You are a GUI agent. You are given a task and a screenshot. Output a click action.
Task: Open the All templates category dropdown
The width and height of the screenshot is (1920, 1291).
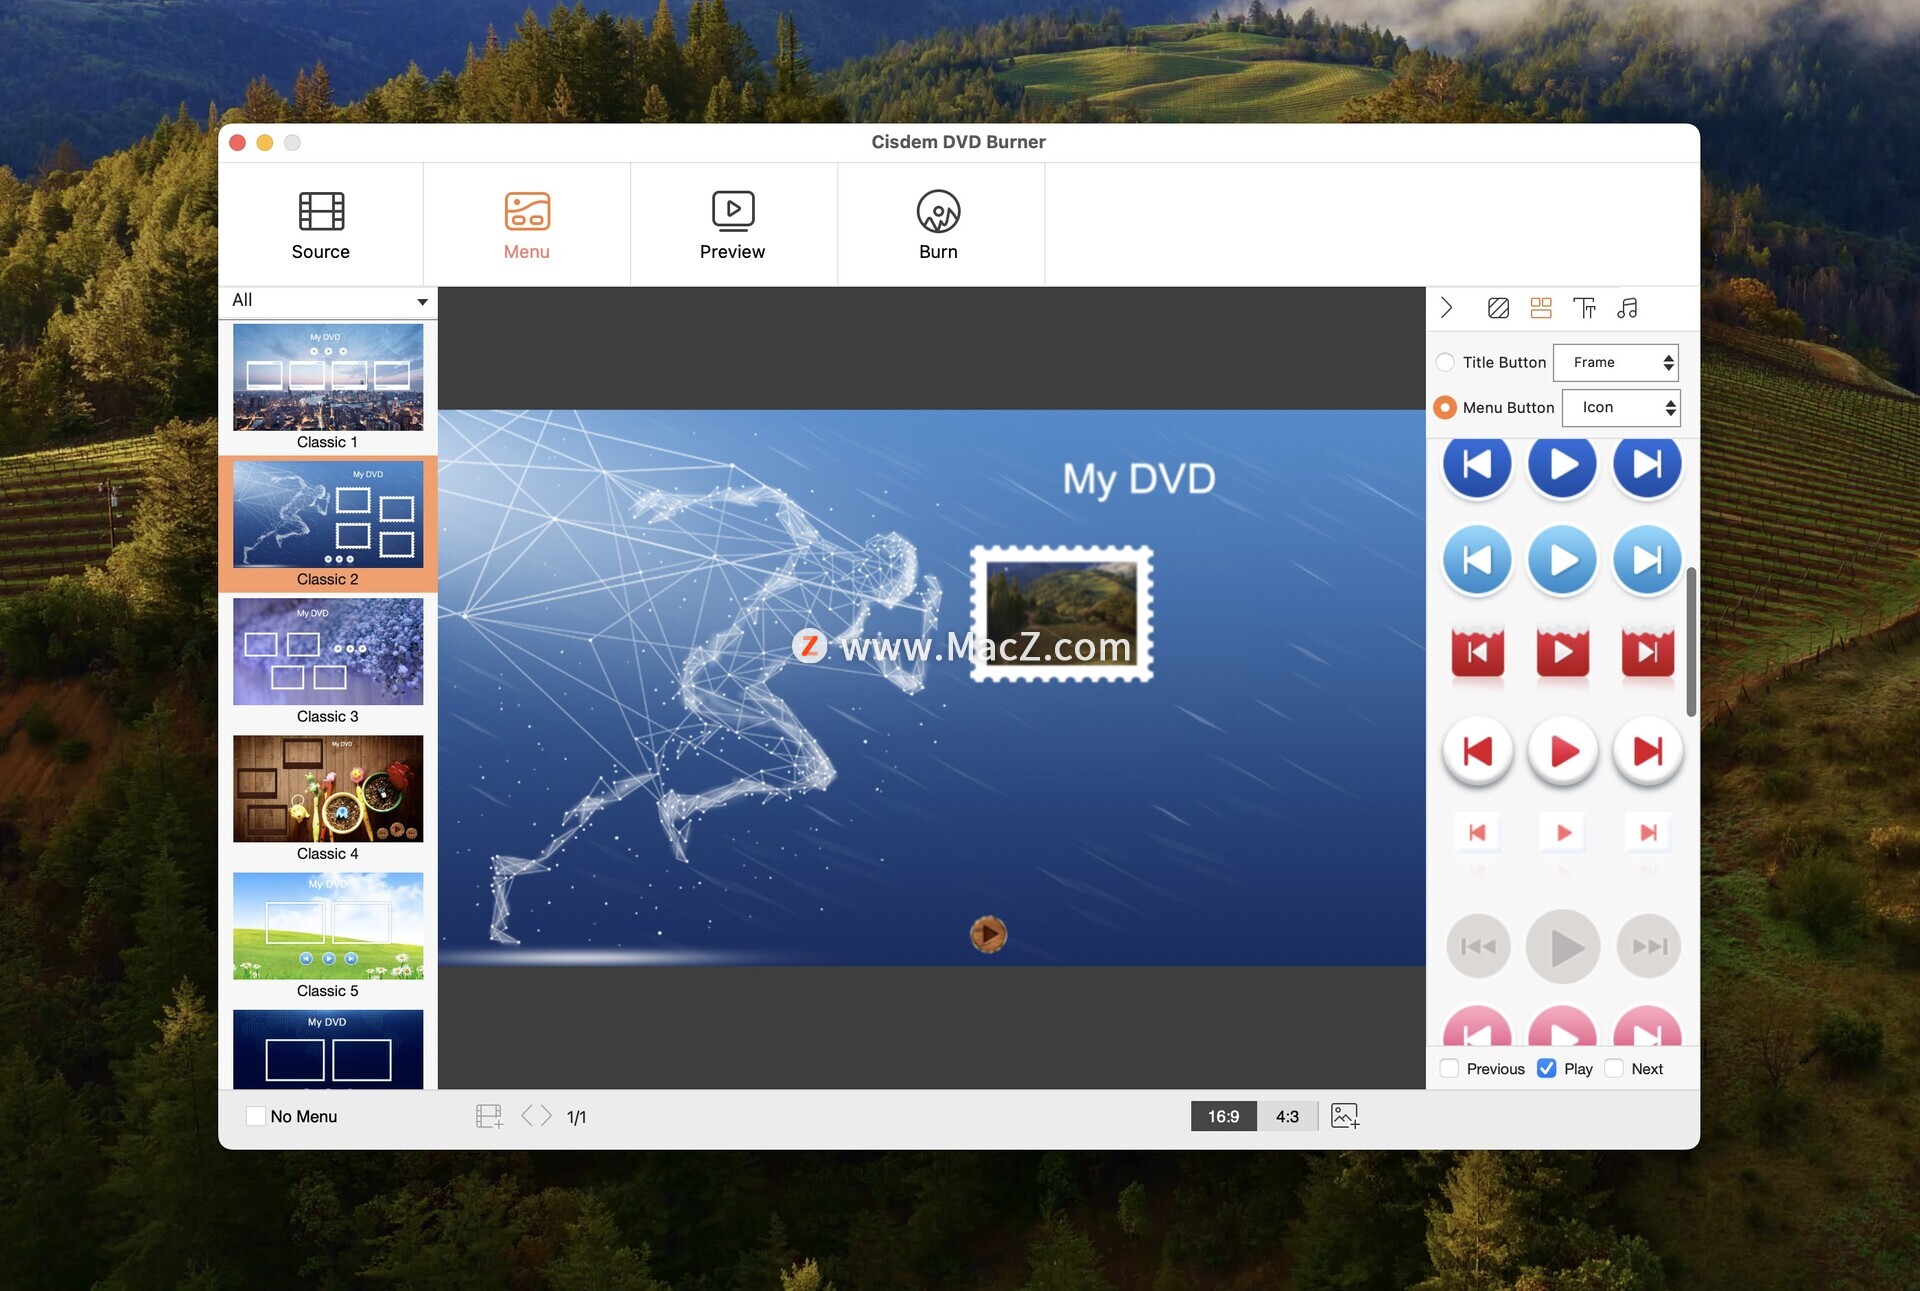click(x=328, y=300)
